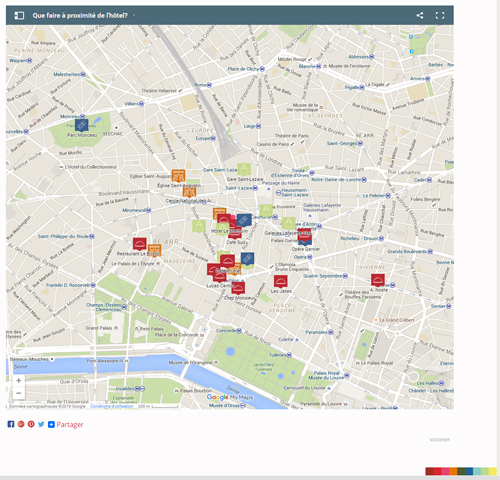Select green shopping marker west of Hôtel Le Mathurin
Image resolution: width=500 pixels, height=480 pixels.
[199, 226]
